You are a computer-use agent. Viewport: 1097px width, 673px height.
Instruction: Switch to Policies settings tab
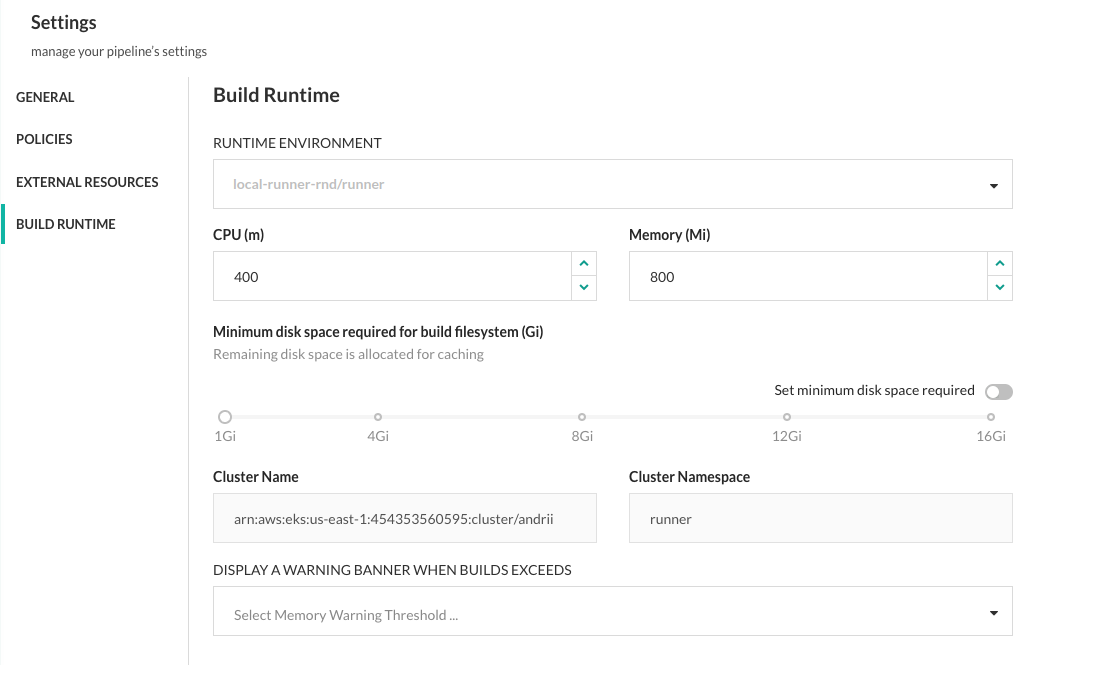coord(44,140)
